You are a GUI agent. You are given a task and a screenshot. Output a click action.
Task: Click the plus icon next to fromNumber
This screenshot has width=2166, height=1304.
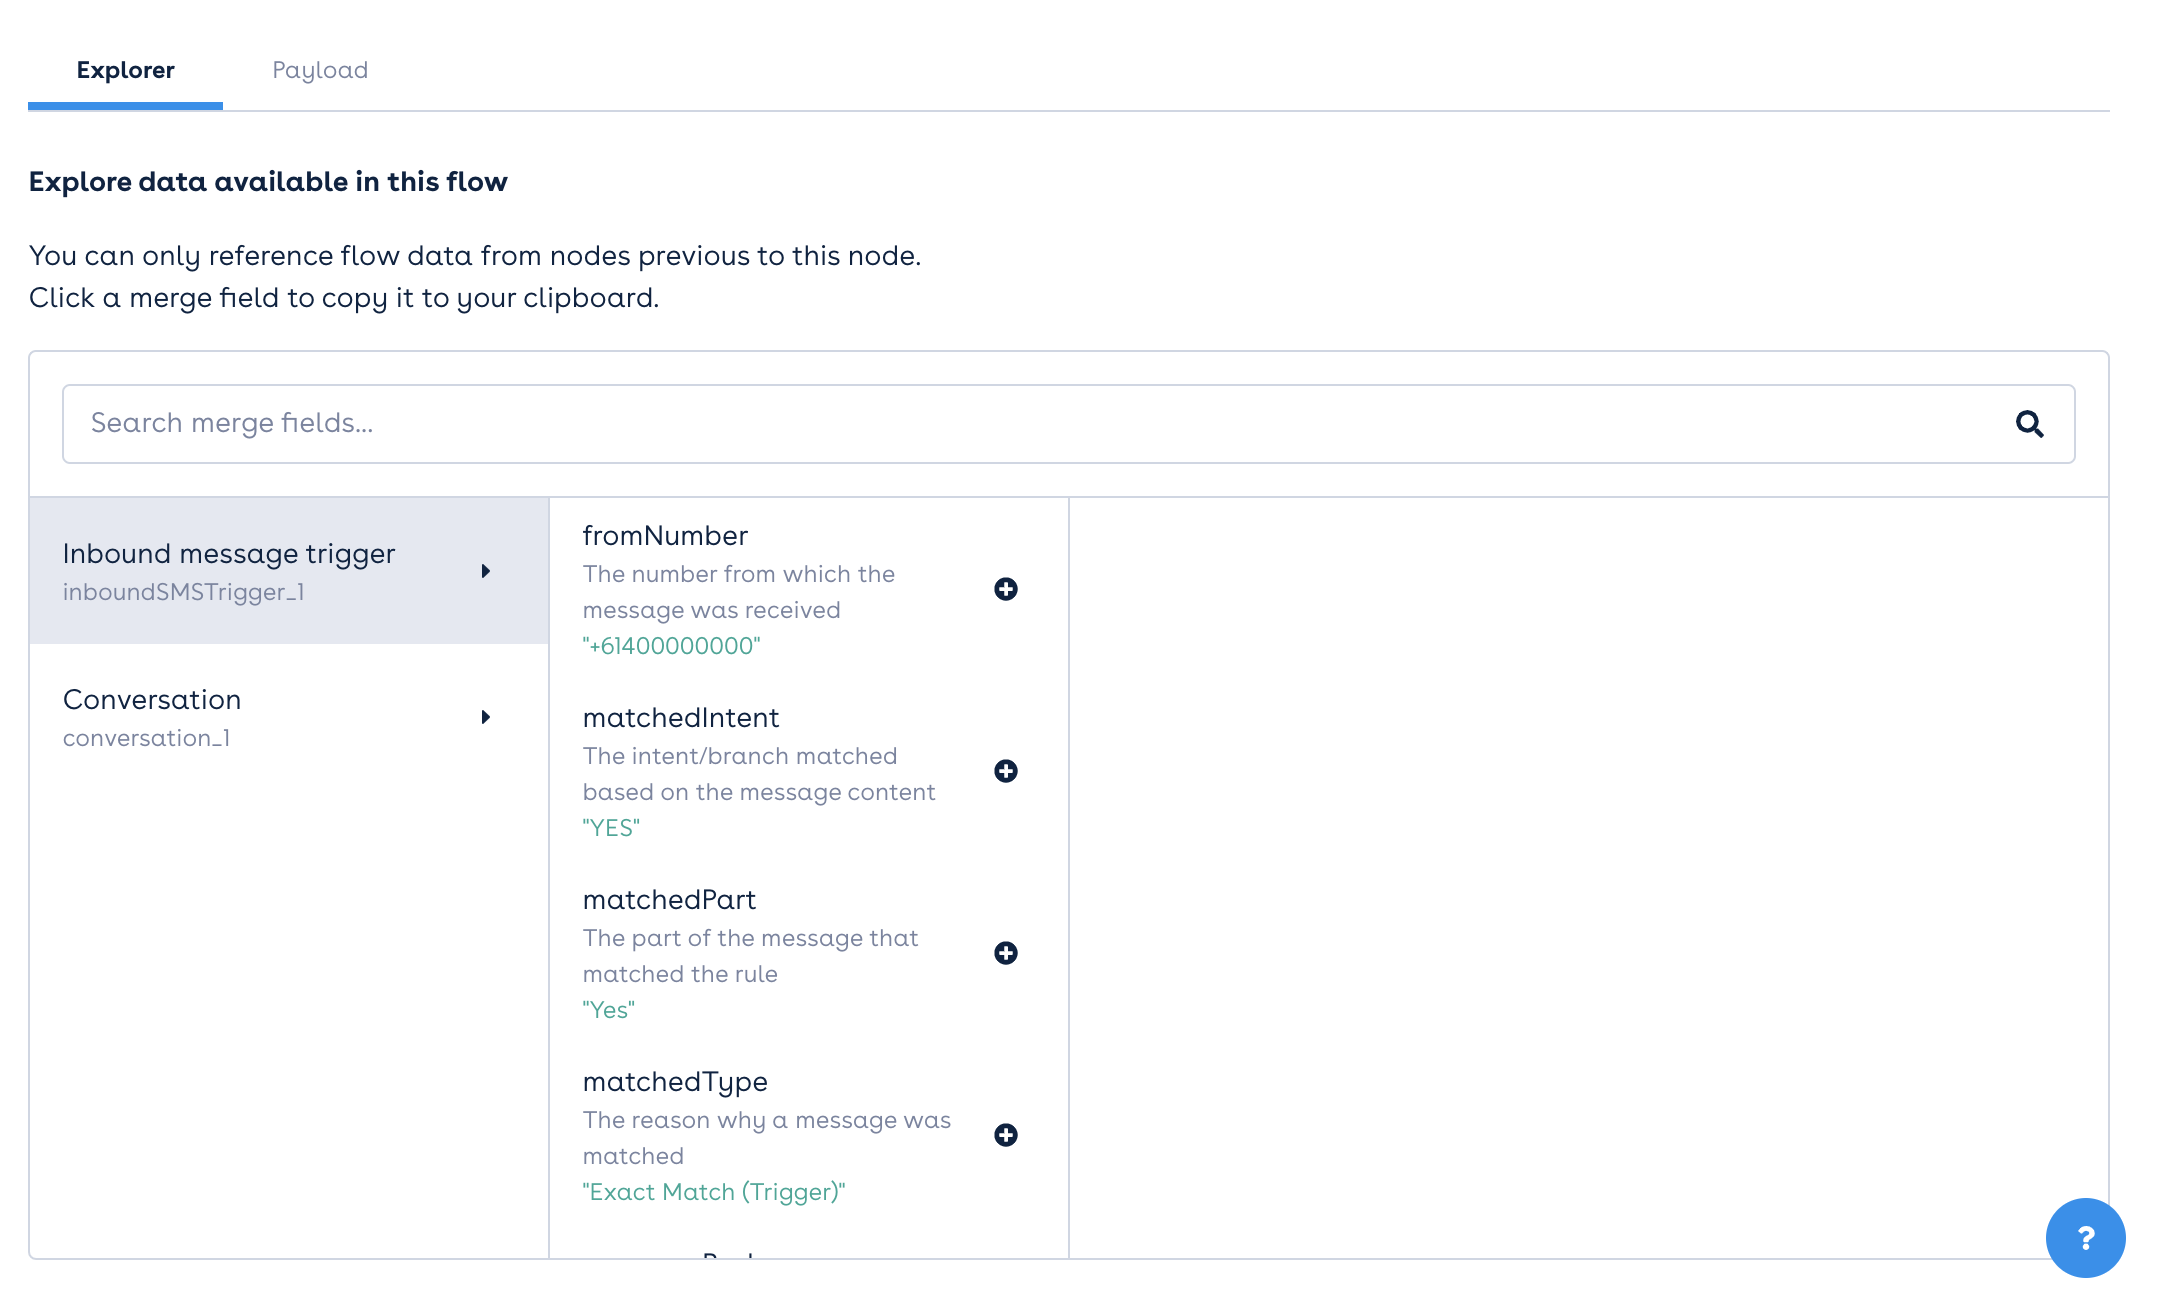click(1006, 589)
